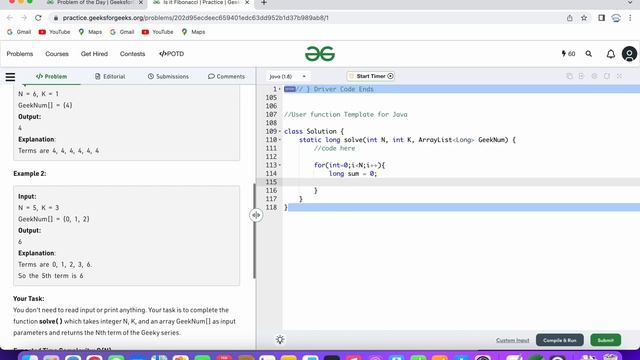640x360 pixels.
Task: Open the Contests nav item
Action: click(132, 54)
